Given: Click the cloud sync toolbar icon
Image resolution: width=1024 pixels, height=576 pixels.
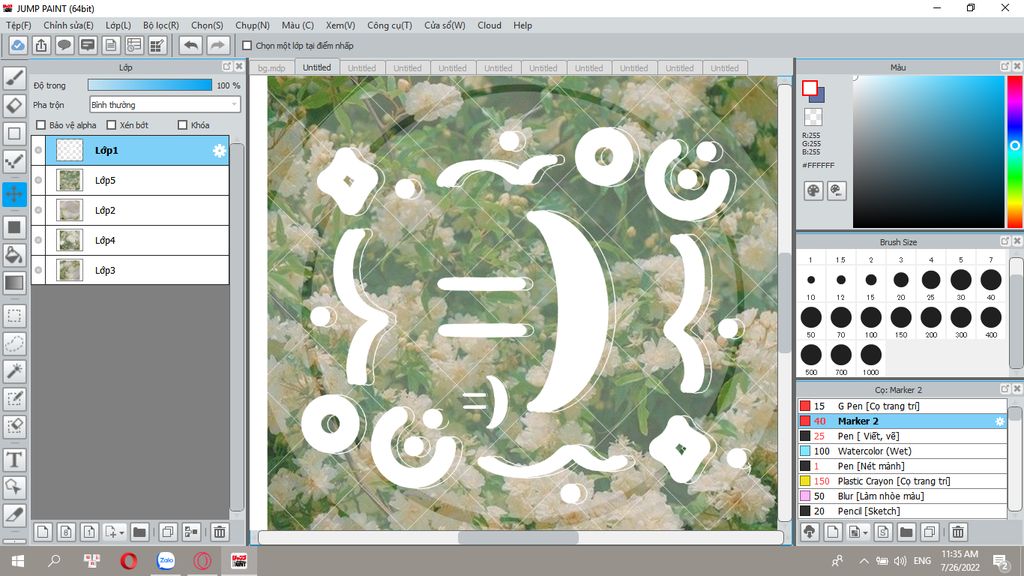Looking at the screenshot, I should pos(18,45).
